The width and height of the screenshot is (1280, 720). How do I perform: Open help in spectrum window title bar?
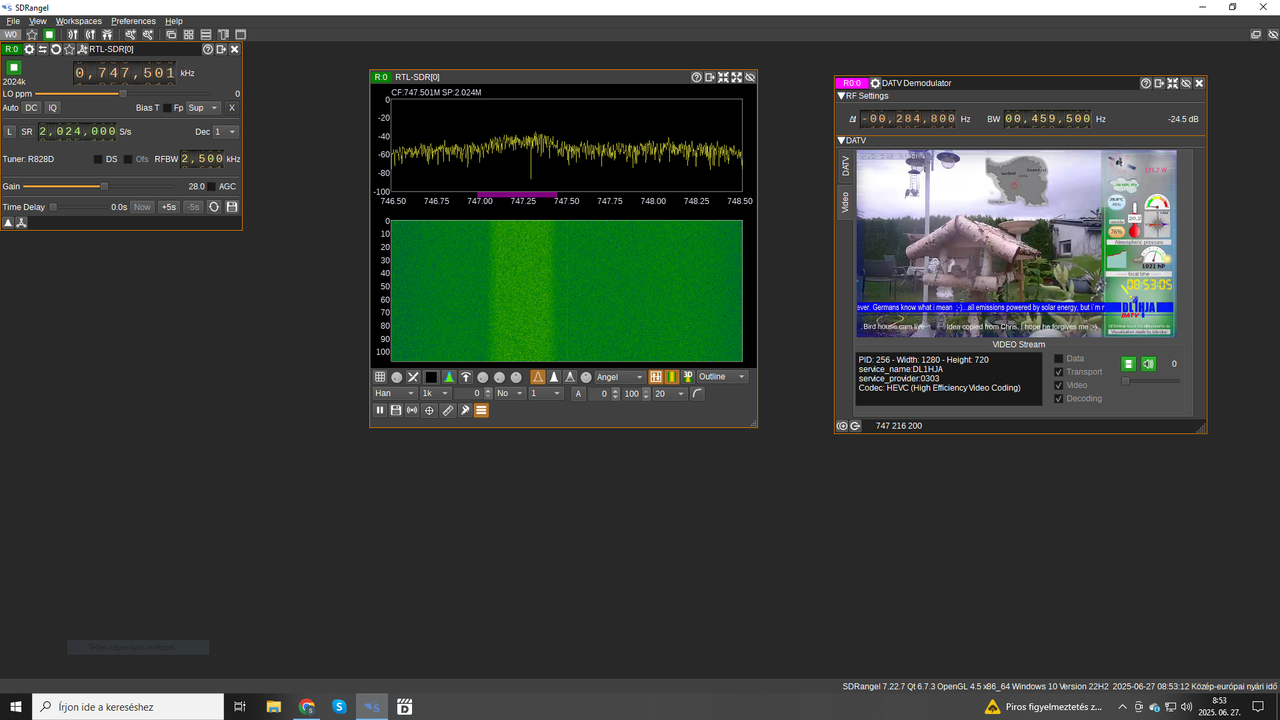(697, 77)
